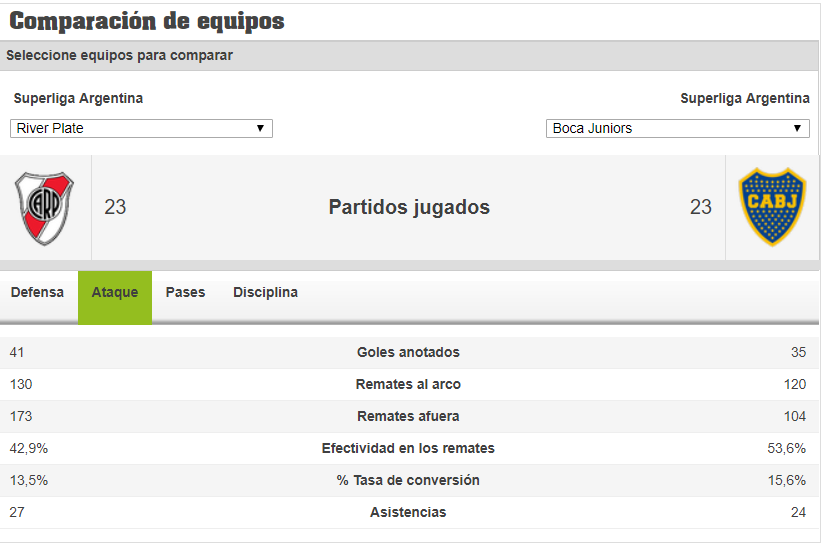Click Boca's 104 shots off target
Screen dimensions: 825x543
[x=794, y=417]
